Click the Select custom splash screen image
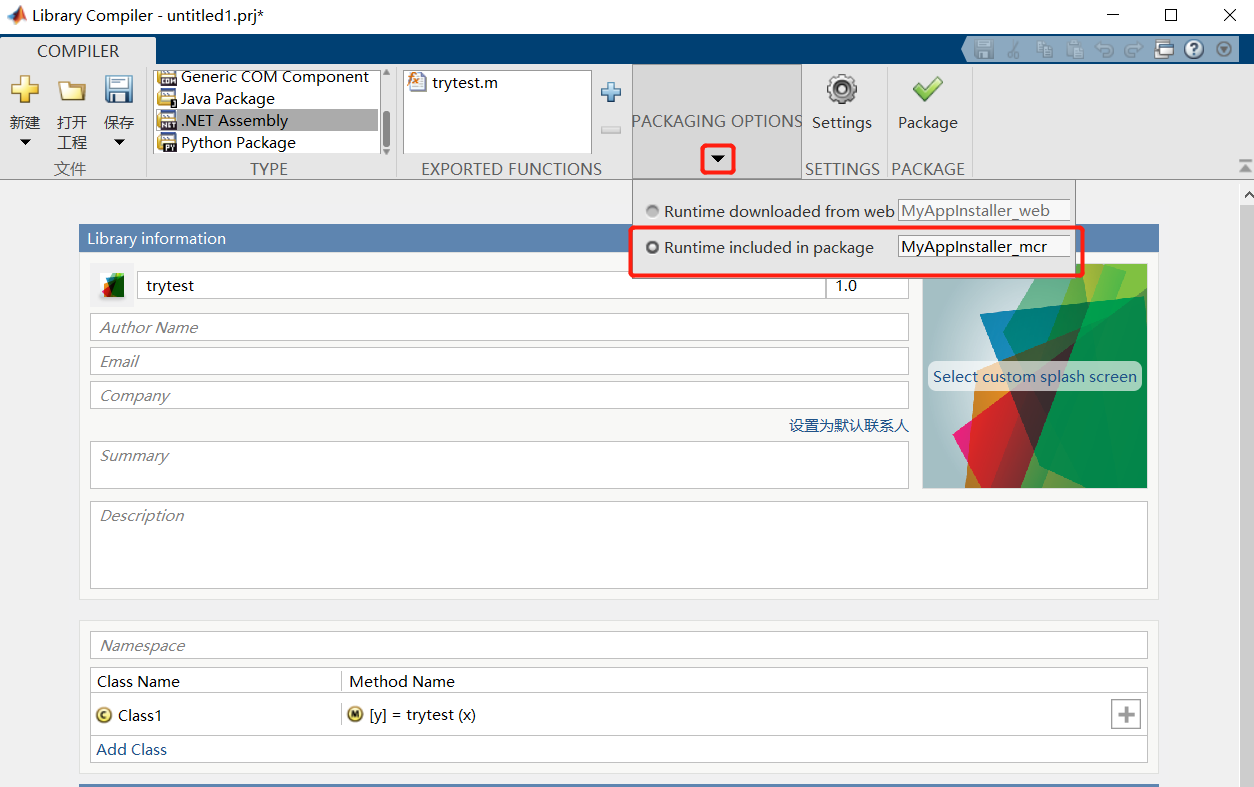Screen dimensions: 1254x787 coord(1034,376)
